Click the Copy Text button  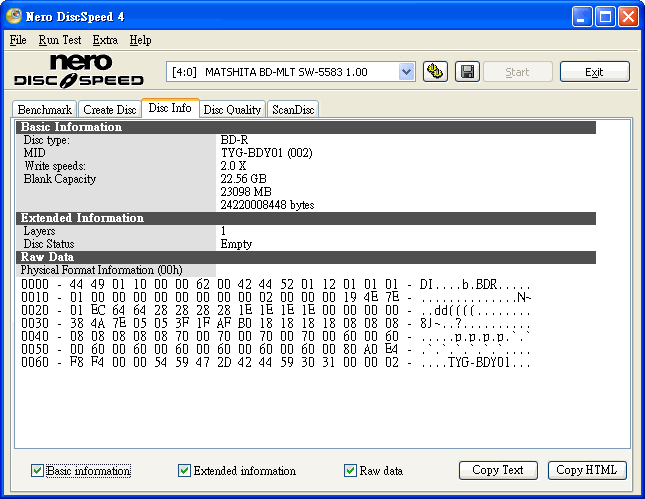click(498, 470)
